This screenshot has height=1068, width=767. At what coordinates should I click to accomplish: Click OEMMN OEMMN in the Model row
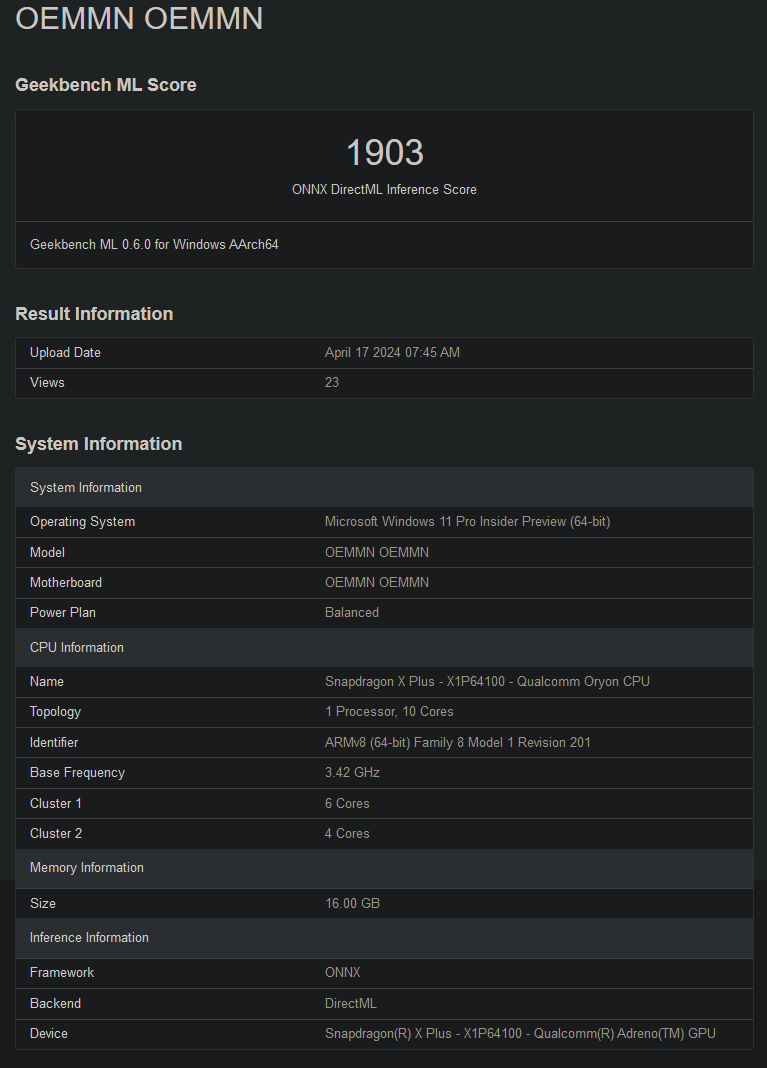(377, 552)
